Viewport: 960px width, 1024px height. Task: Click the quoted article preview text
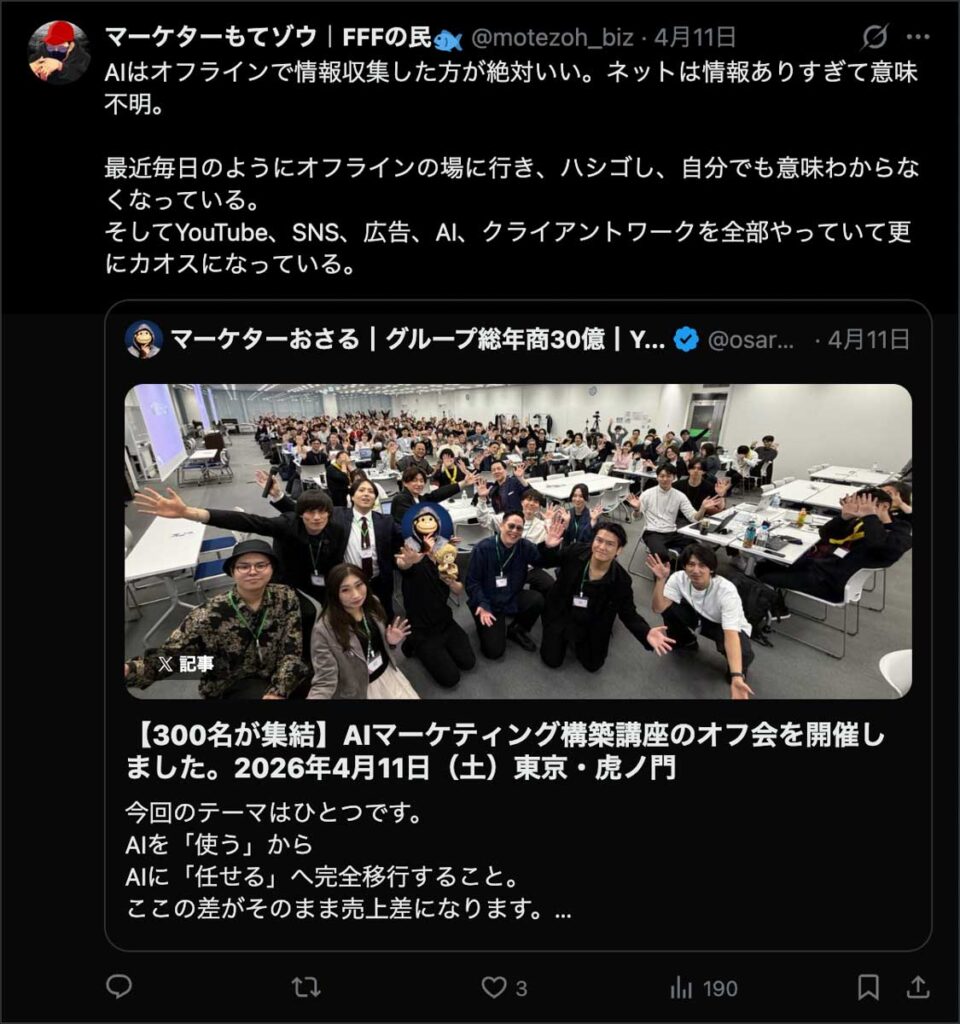tap(348, 861)
